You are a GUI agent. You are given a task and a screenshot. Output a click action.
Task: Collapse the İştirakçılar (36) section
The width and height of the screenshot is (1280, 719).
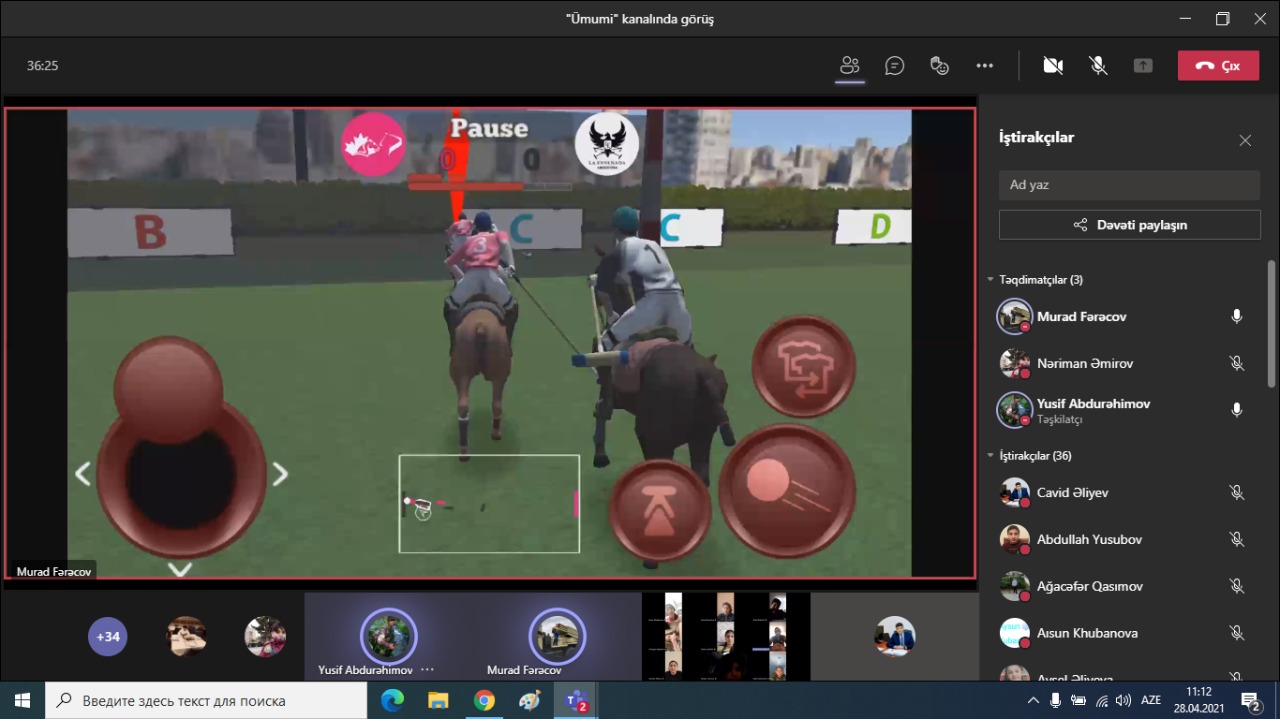(991, 456)
